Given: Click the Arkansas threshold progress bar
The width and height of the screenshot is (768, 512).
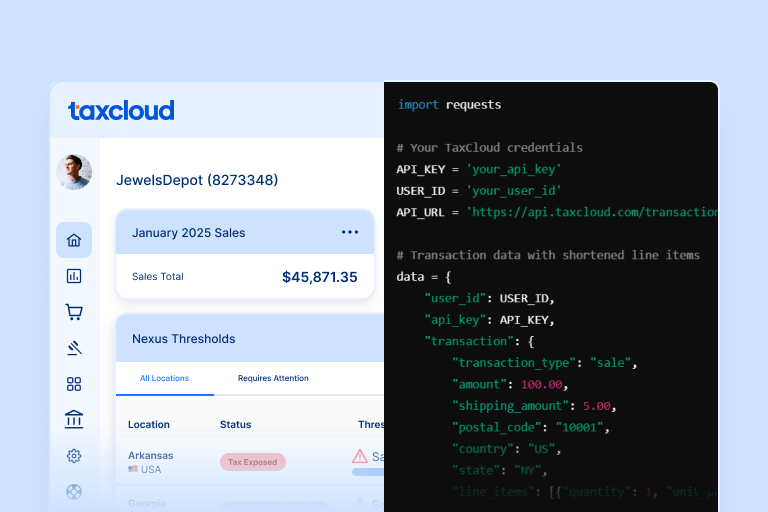Looking at the screenshot, I should [368, 472].
